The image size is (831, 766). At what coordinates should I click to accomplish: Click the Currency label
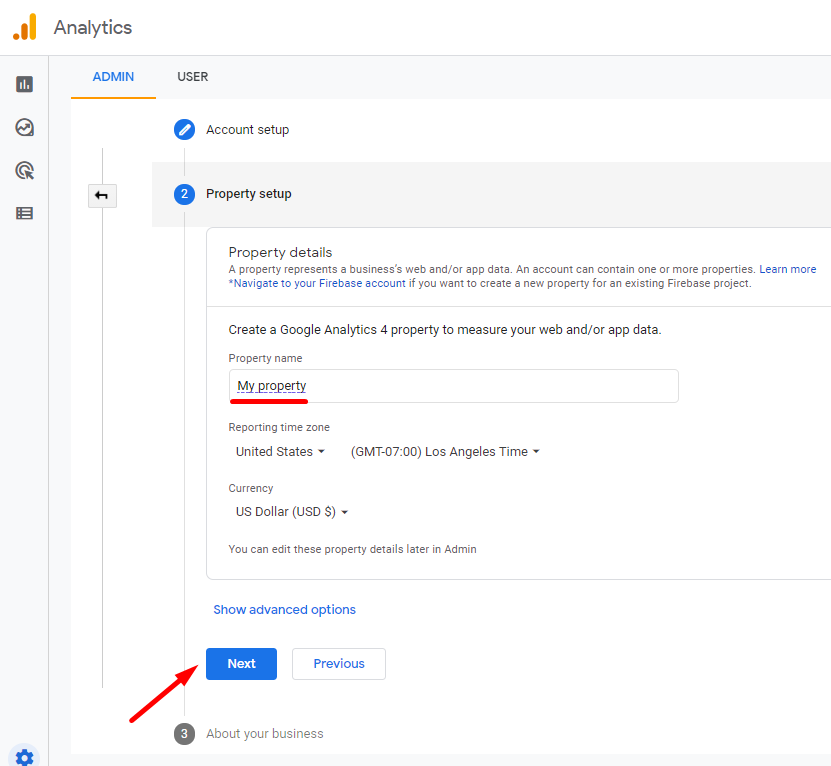[251, 488]
